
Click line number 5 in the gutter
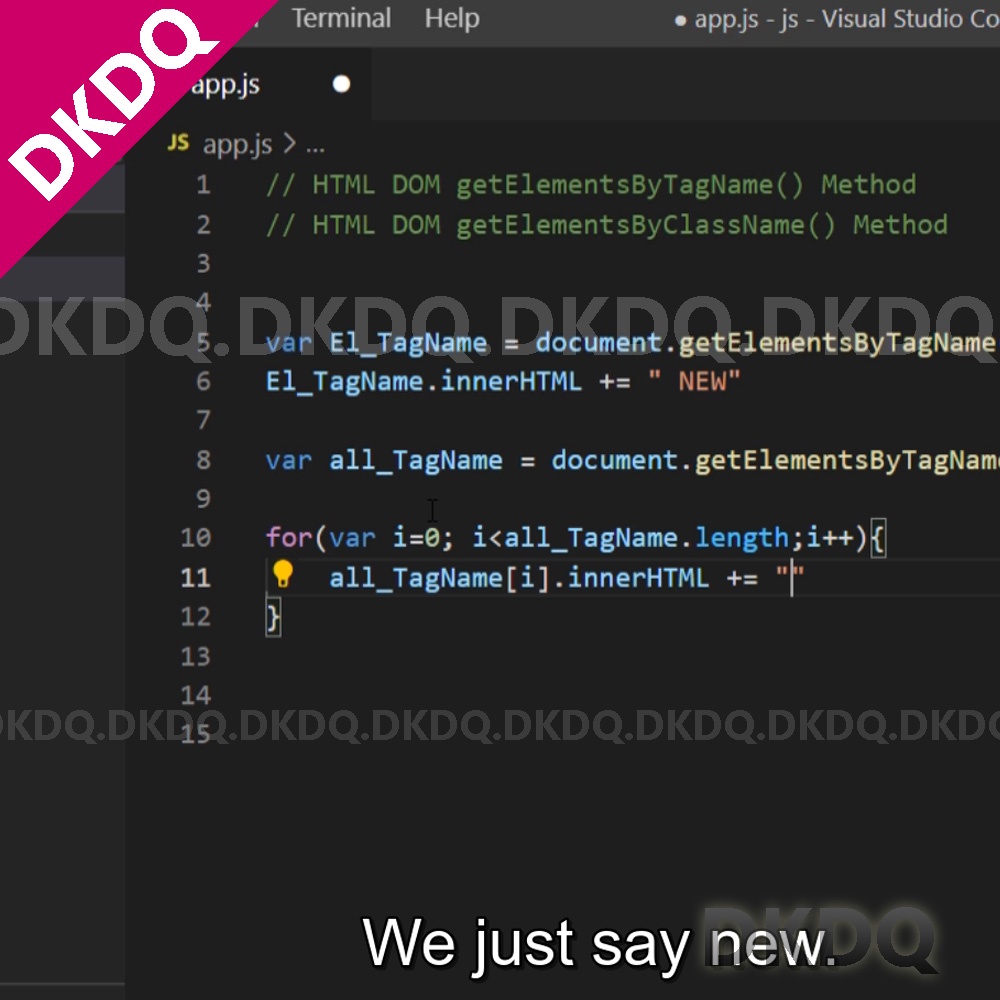[x=204, y=343]
